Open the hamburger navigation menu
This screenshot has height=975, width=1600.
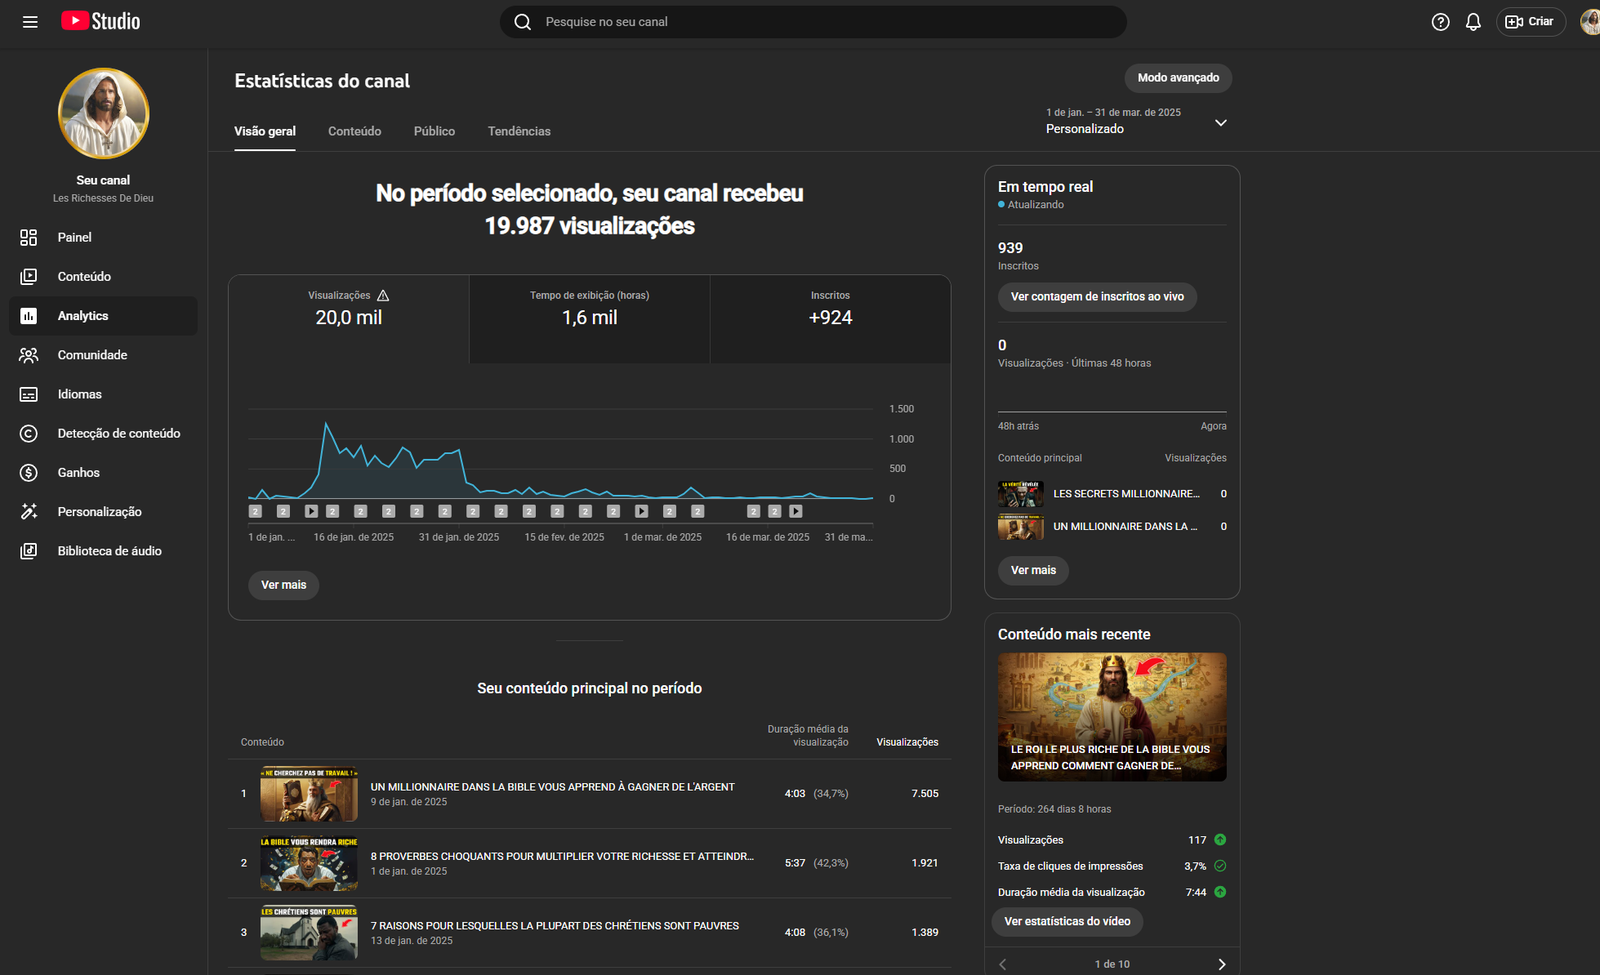click(30, 22)
